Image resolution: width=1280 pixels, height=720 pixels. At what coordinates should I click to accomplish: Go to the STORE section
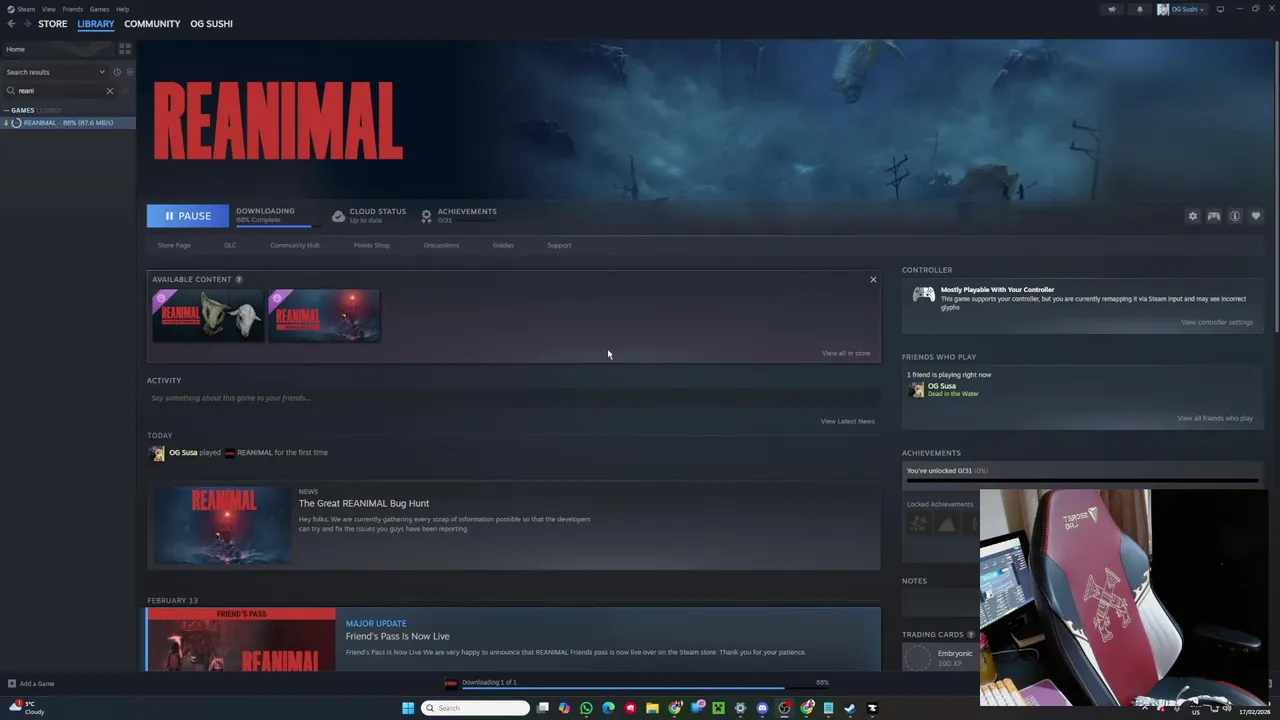coord(52,24)
